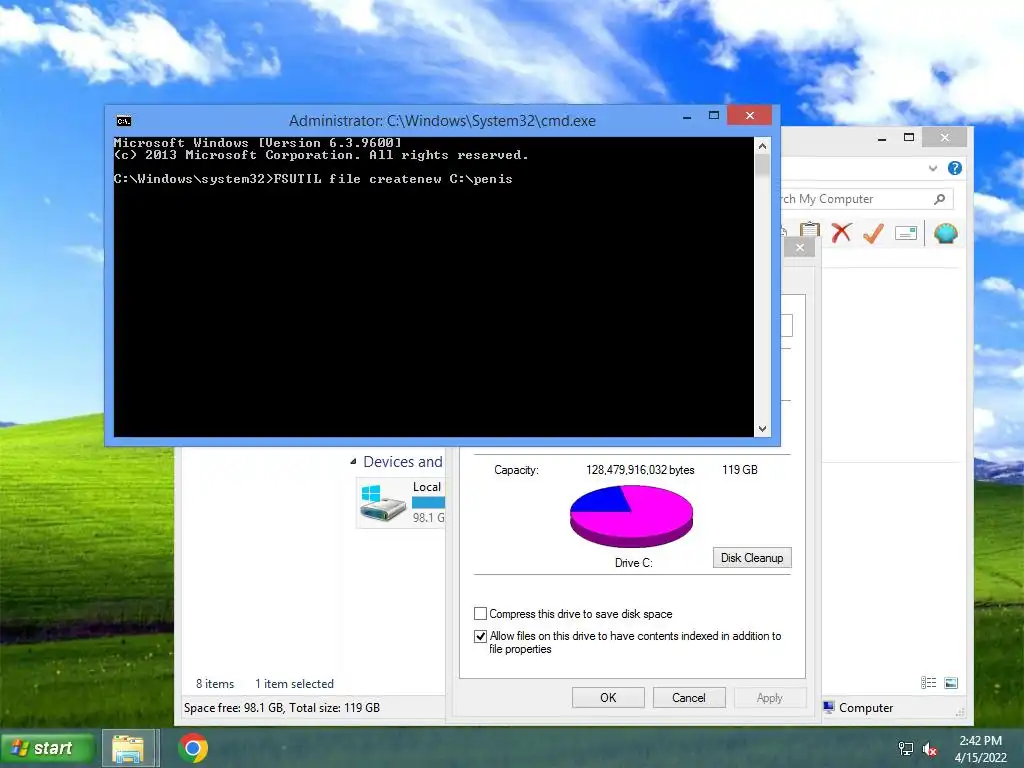Image resolution: width=1024 pixels, height=768 pixels.
Task: Switch to large icons view in Explorer
Action: coord(951,683)
